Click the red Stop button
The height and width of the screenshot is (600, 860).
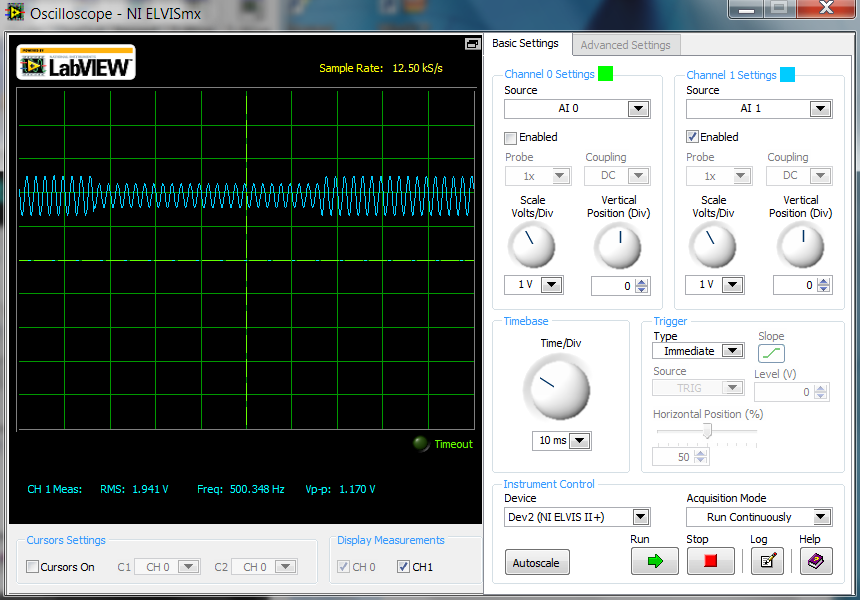(x=710, y=561)
